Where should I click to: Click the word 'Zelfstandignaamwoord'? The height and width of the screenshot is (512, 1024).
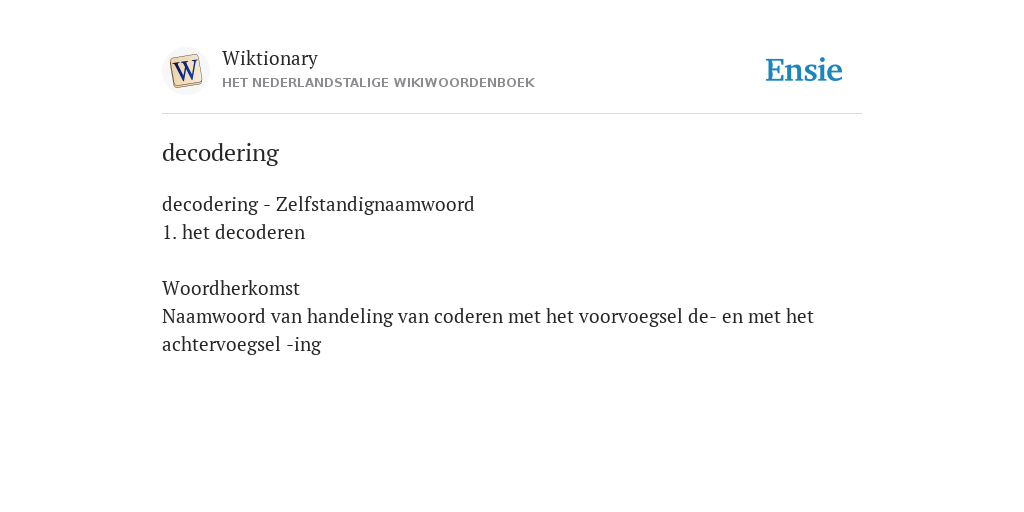coord(375,204)
